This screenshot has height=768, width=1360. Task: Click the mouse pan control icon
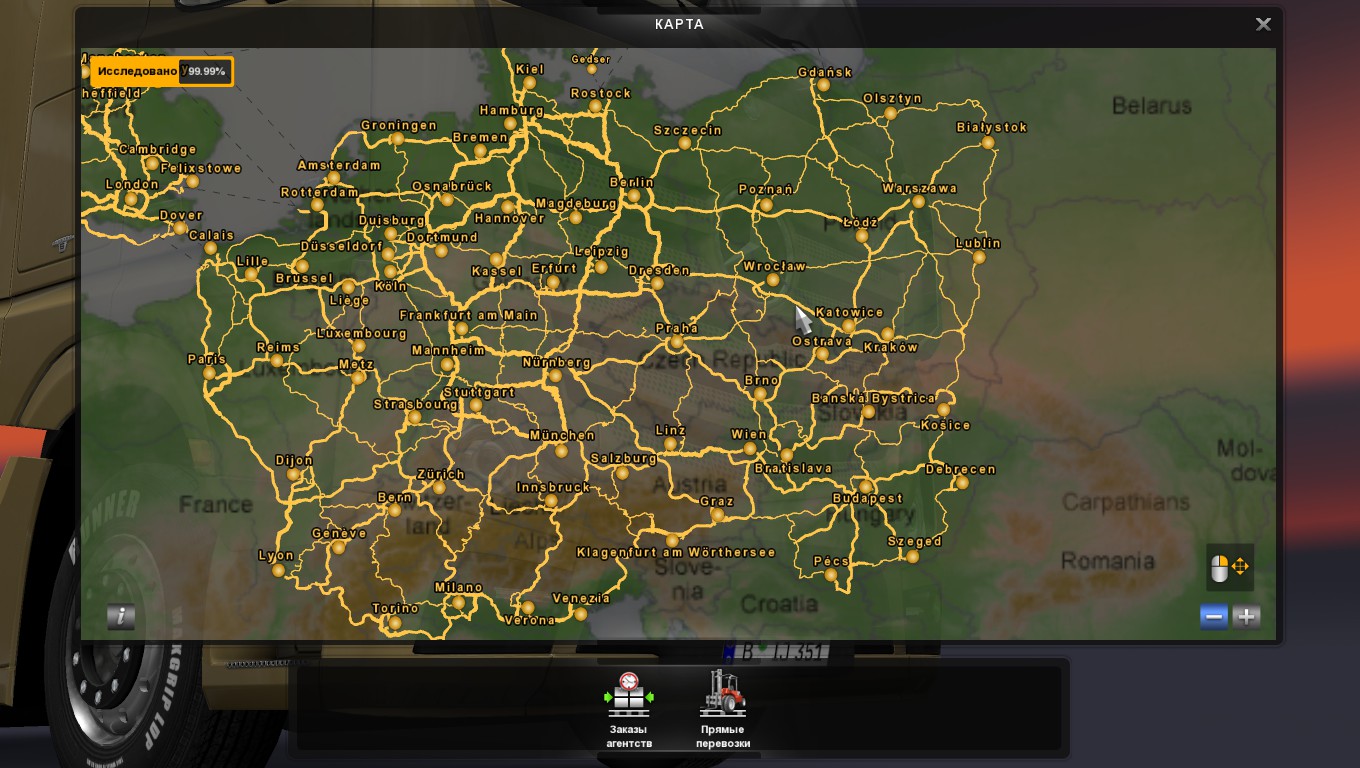(1230, 567)
